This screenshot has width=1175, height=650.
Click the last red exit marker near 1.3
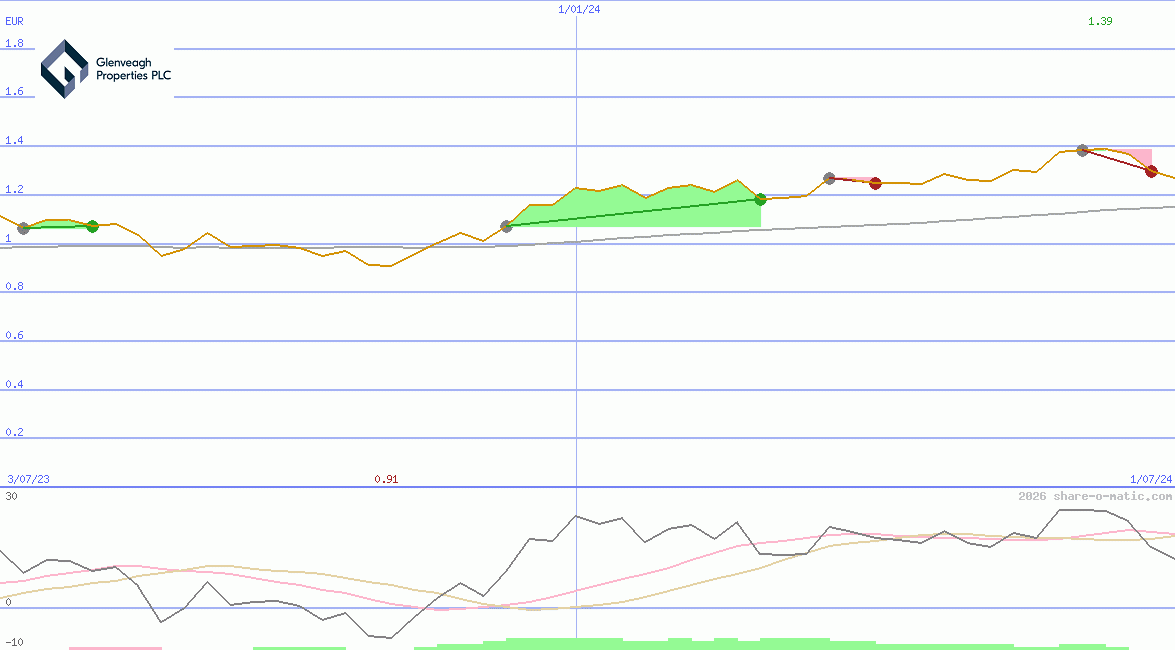click(1152, 172)
